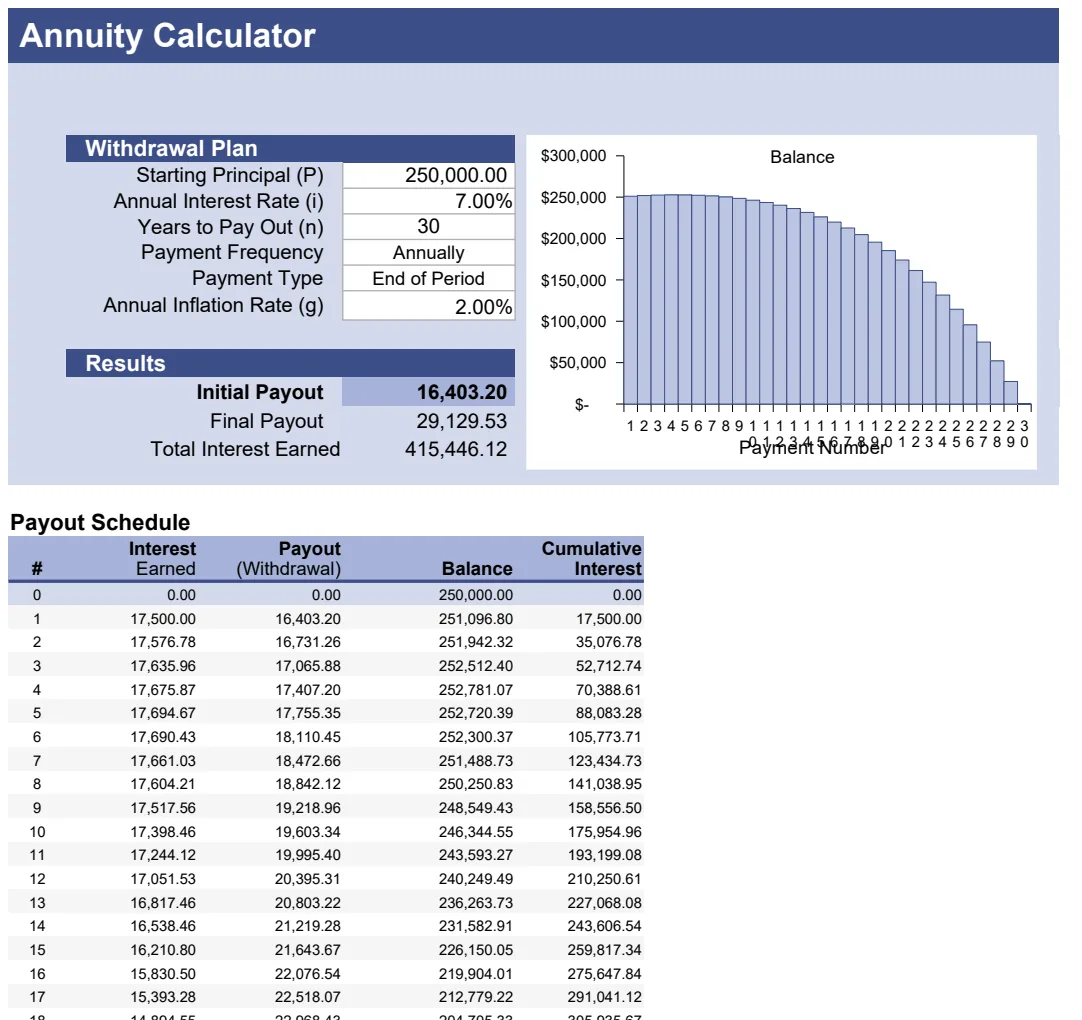This screenshot has height=1020, width=1082.
Task: Click interest earned cell 17,051.53
Action: [163, 879]
